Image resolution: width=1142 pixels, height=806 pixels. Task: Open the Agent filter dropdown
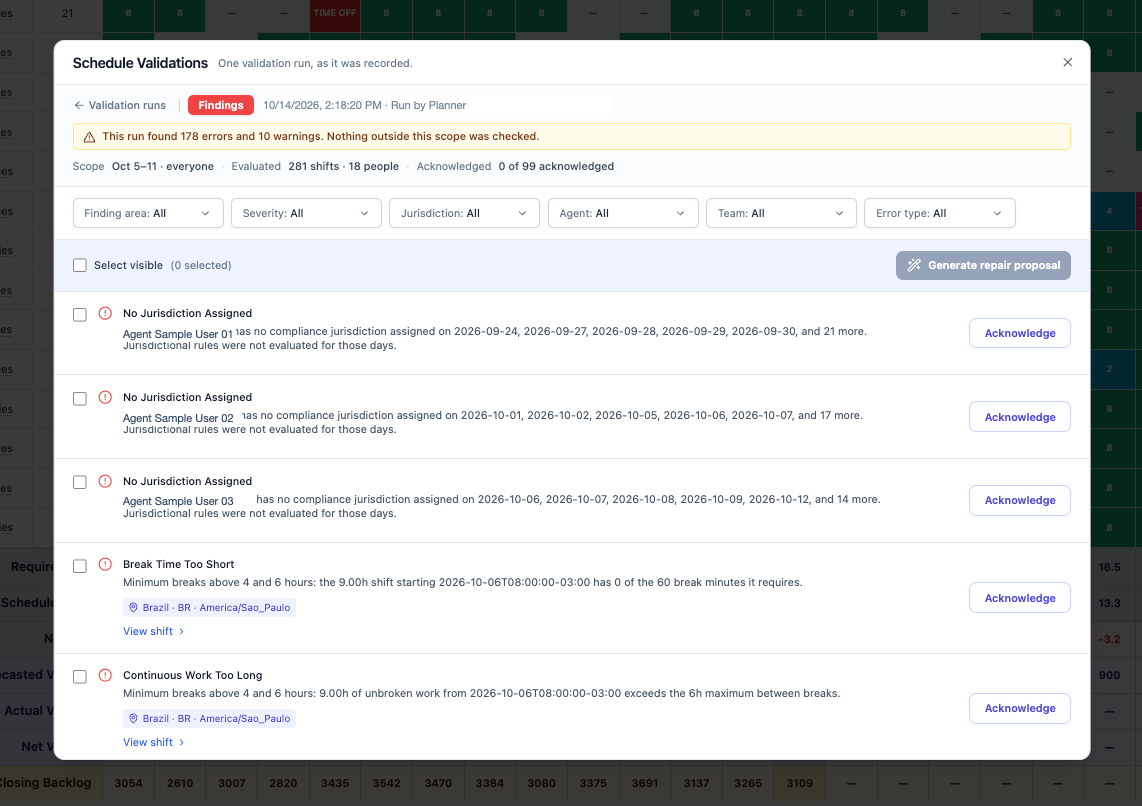[623, 213]
